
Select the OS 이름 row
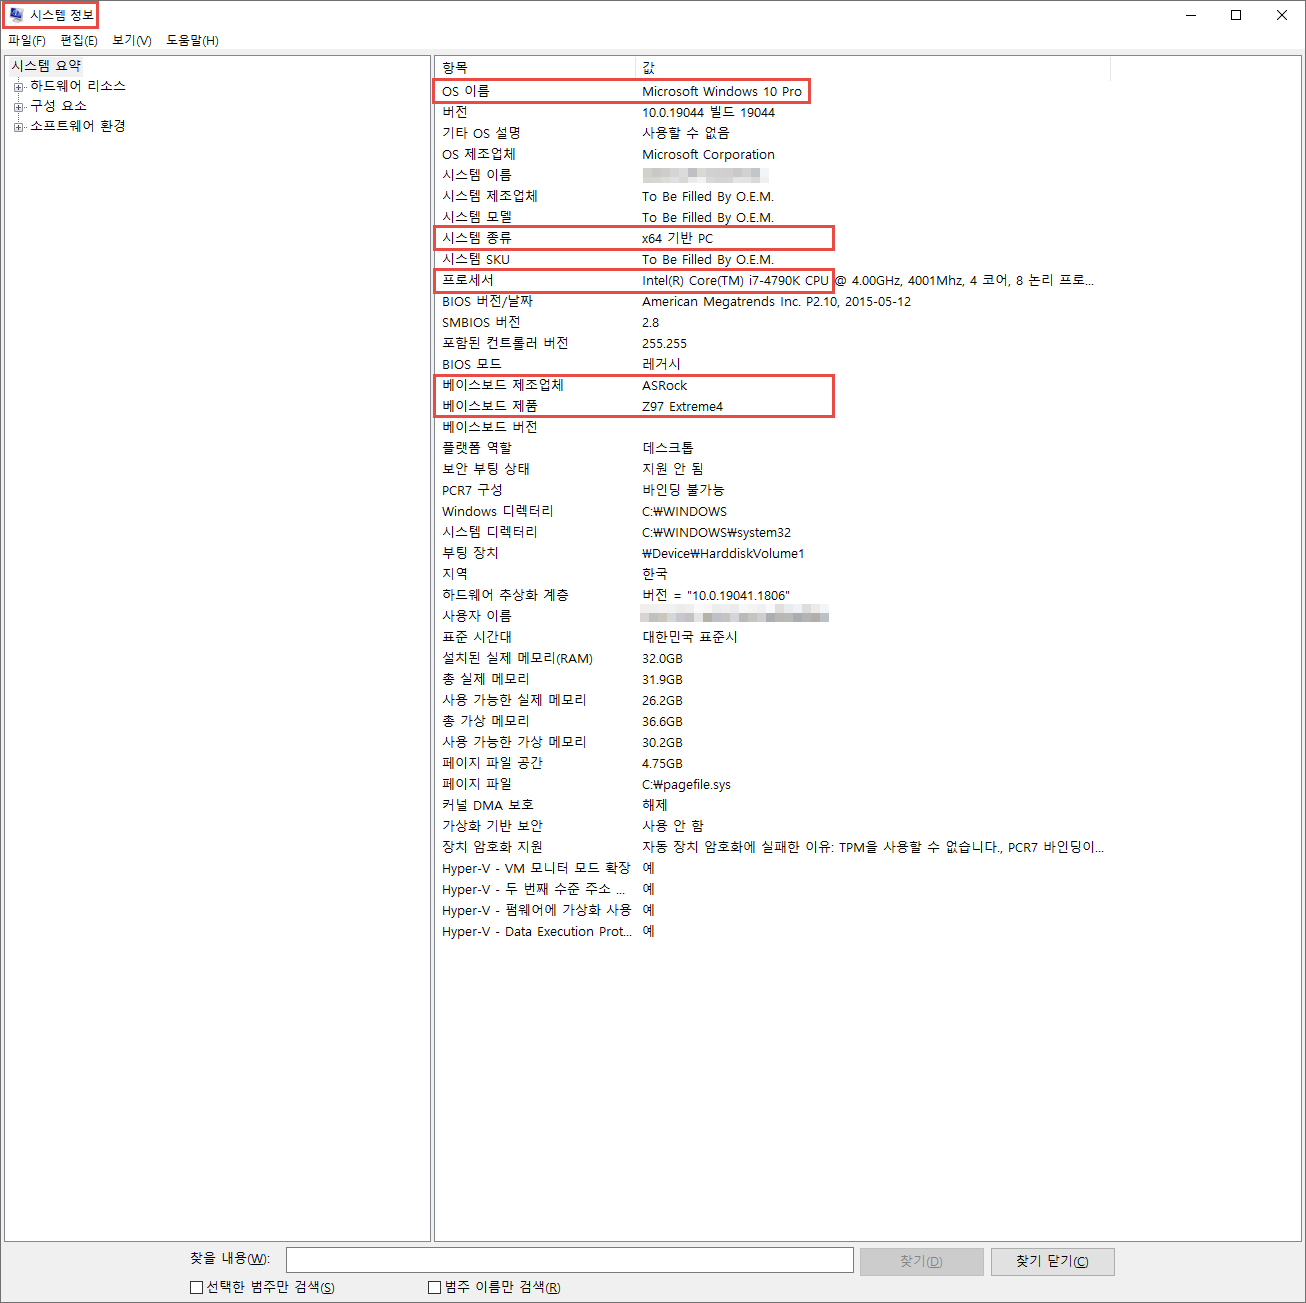point(773,91)
